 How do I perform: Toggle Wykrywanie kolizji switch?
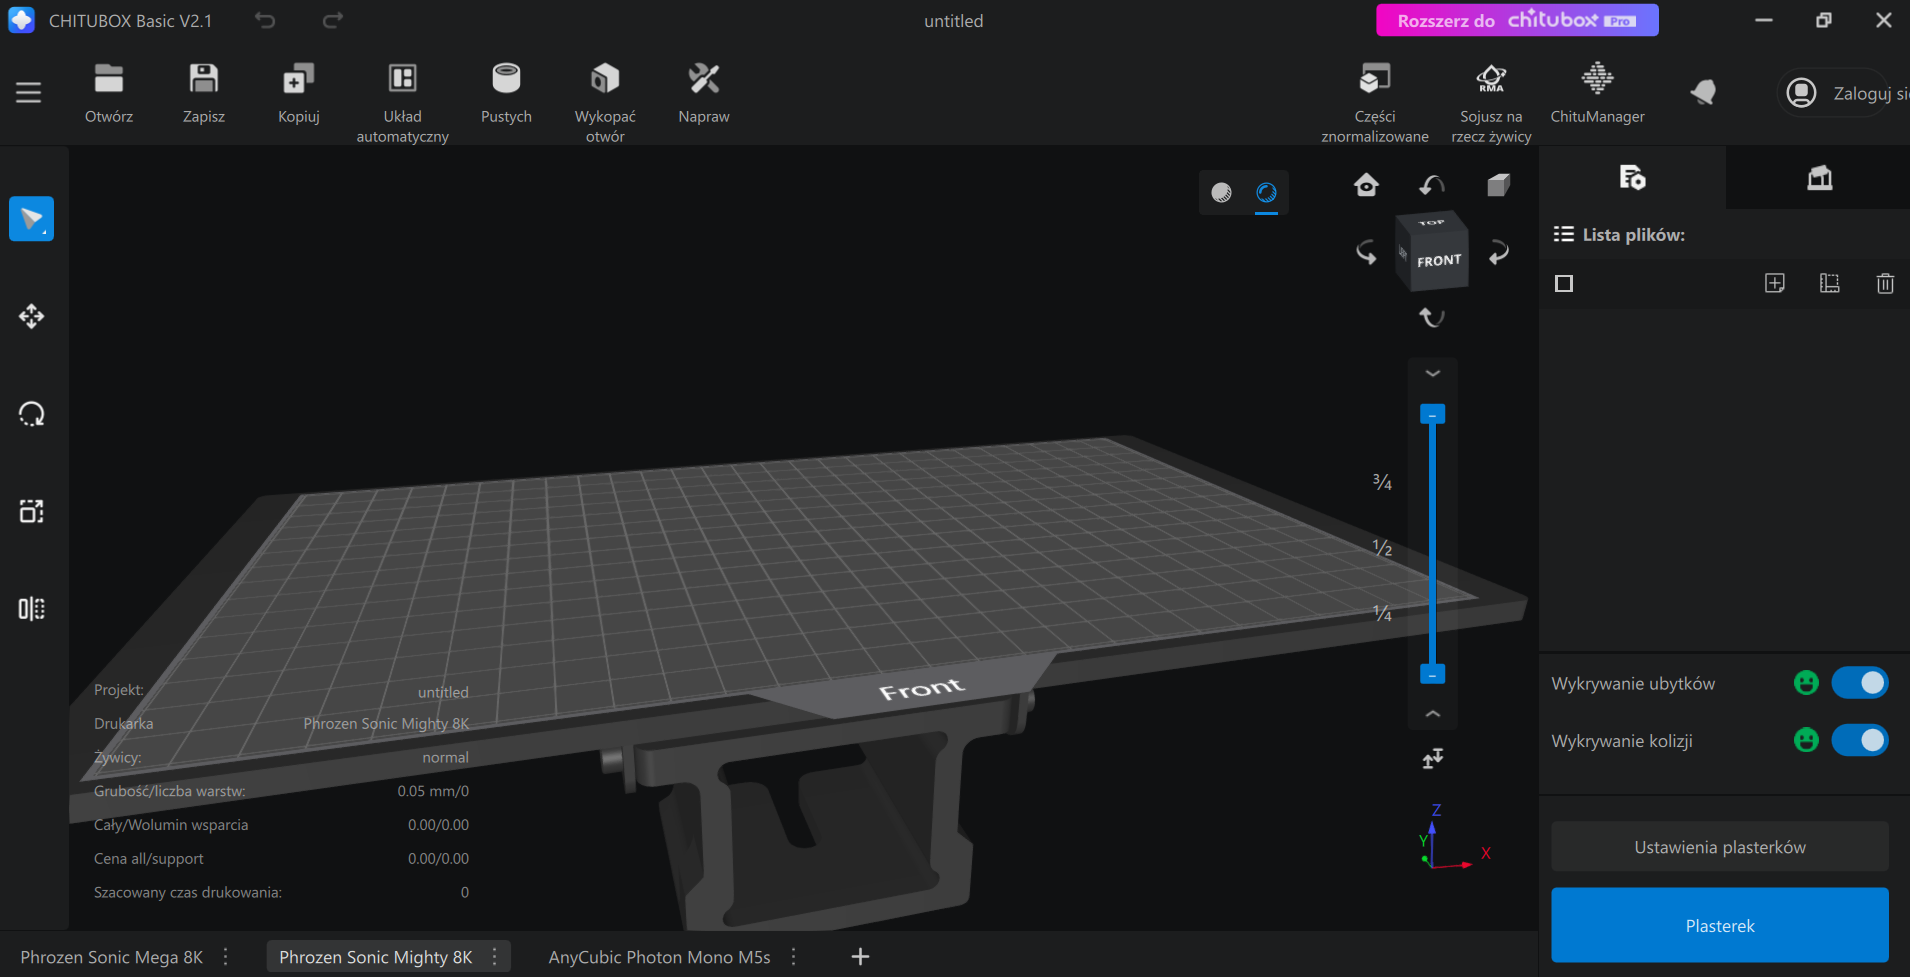pos(1860,740)
